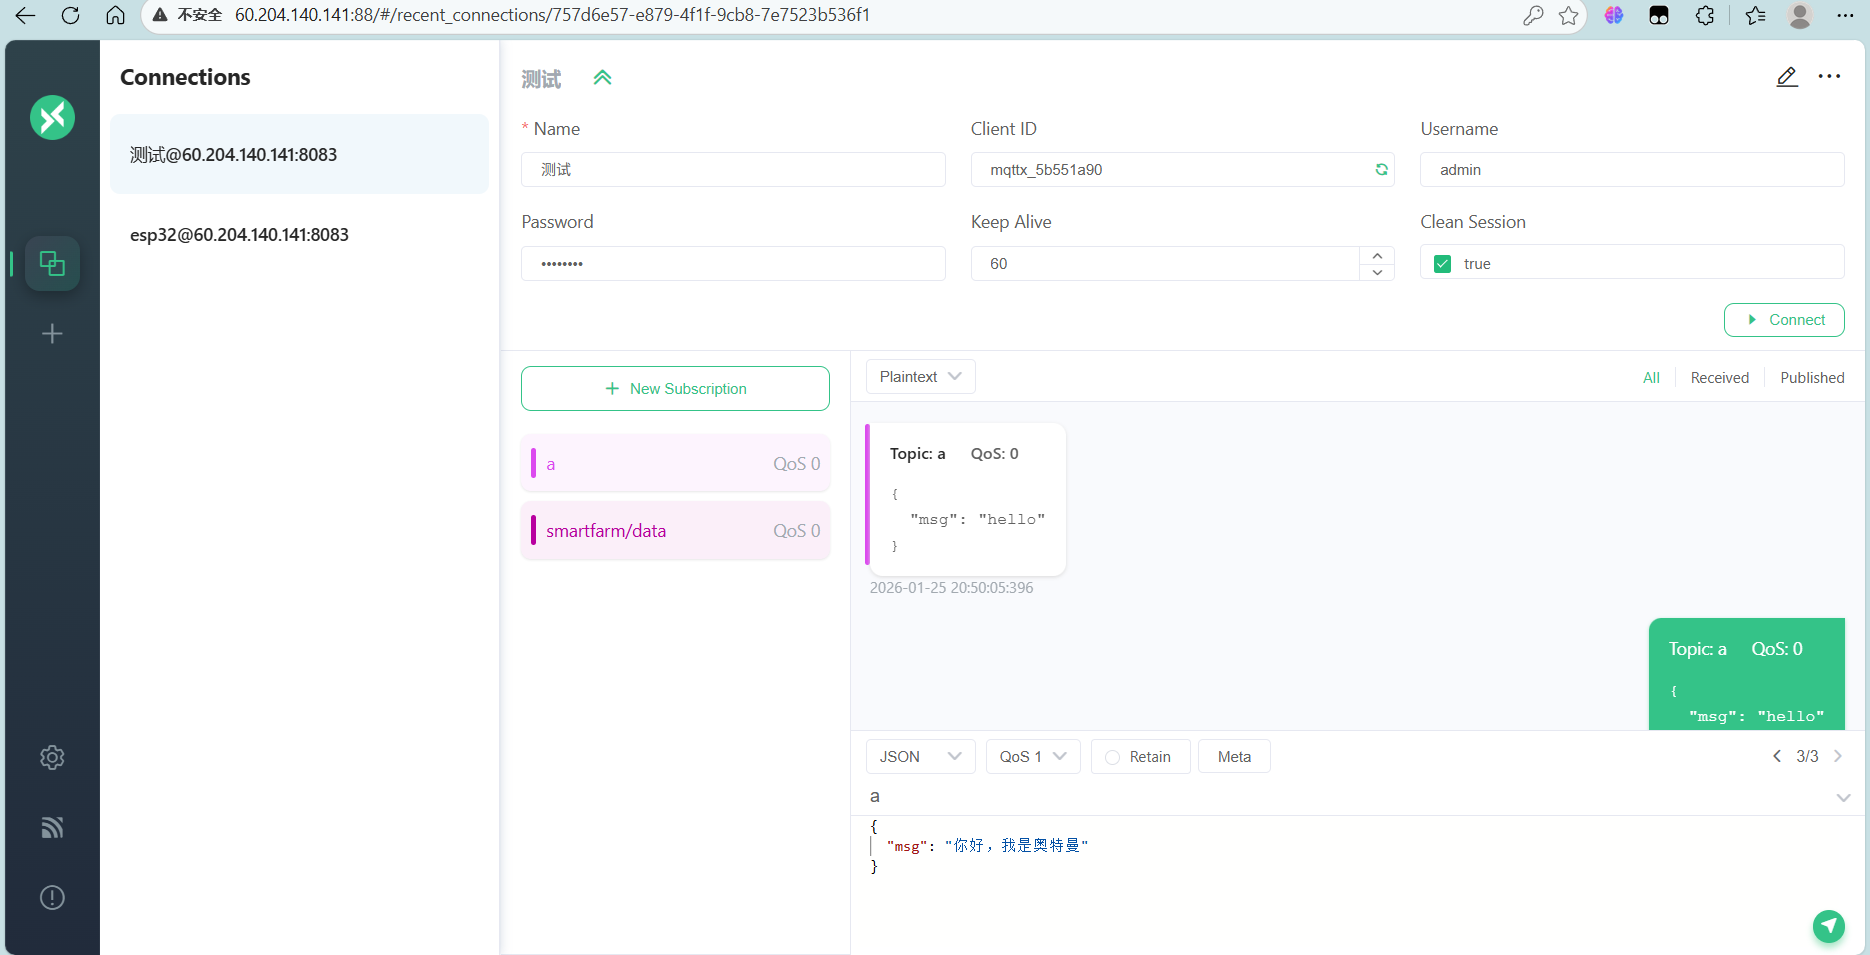Expand the QoS 1 dropdown
This screenshot has width=1870, height=955.
click(x=1032, y=757)
